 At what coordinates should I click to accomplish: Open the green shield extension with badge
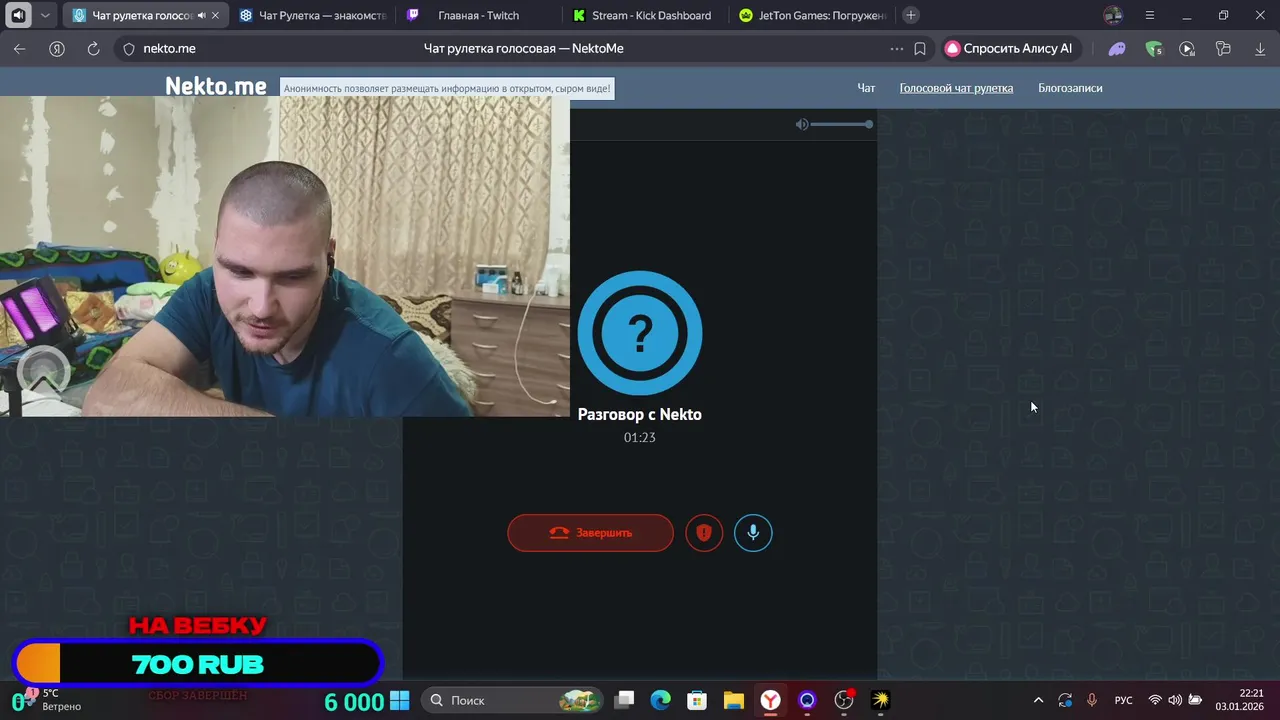pos(1154,48)
